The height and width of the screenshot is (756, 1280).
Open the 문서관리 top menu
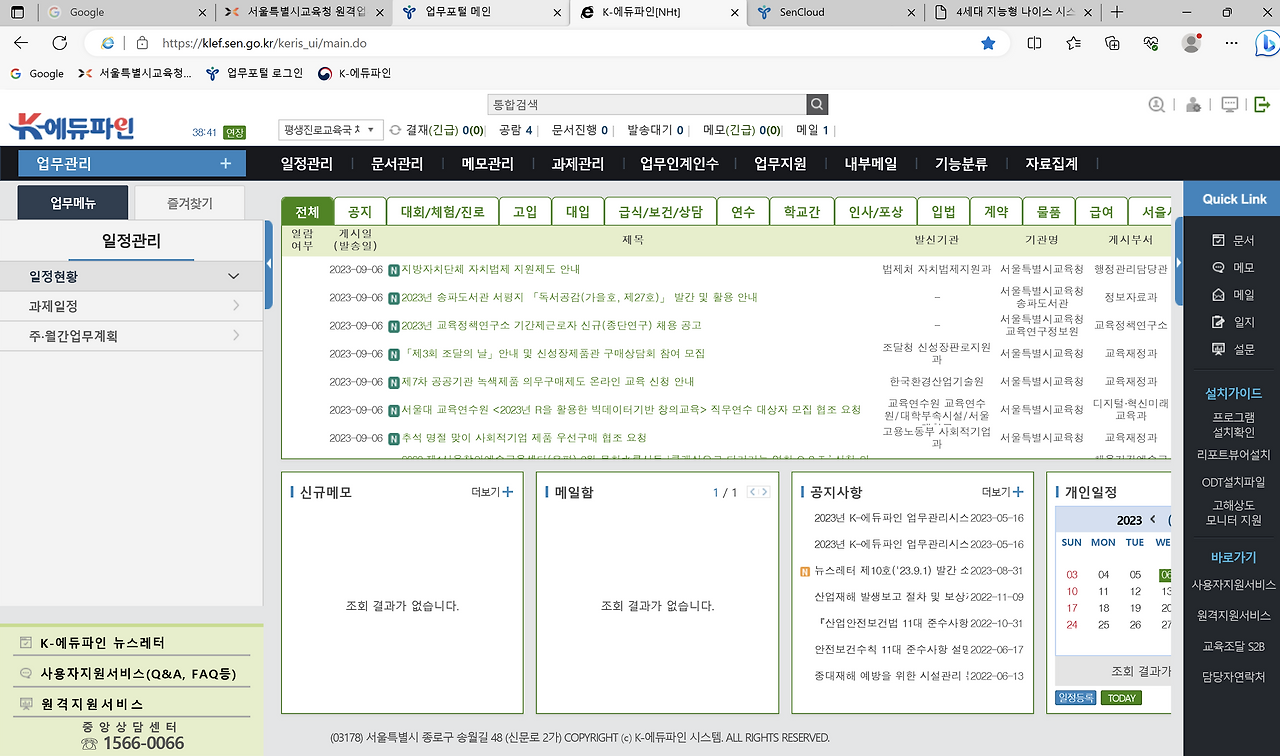point(397,164)
